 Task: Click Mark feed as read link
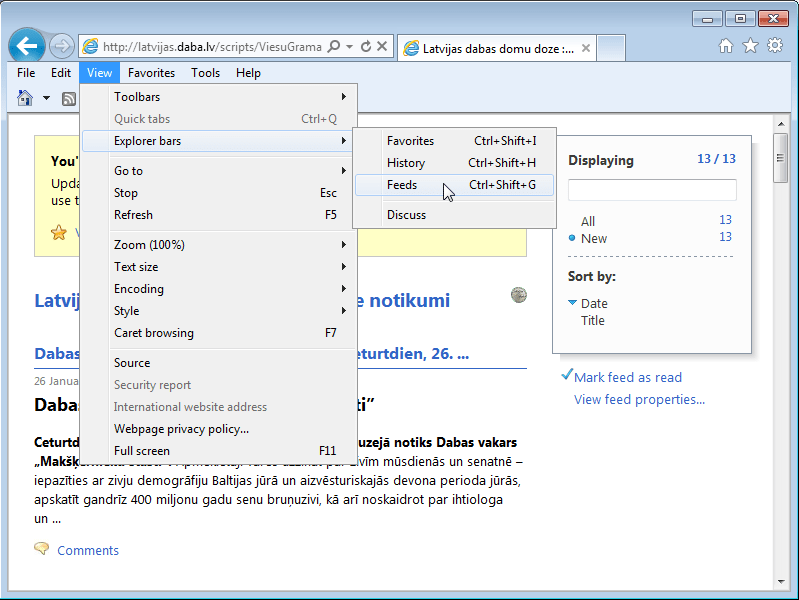tap(628, 378)
